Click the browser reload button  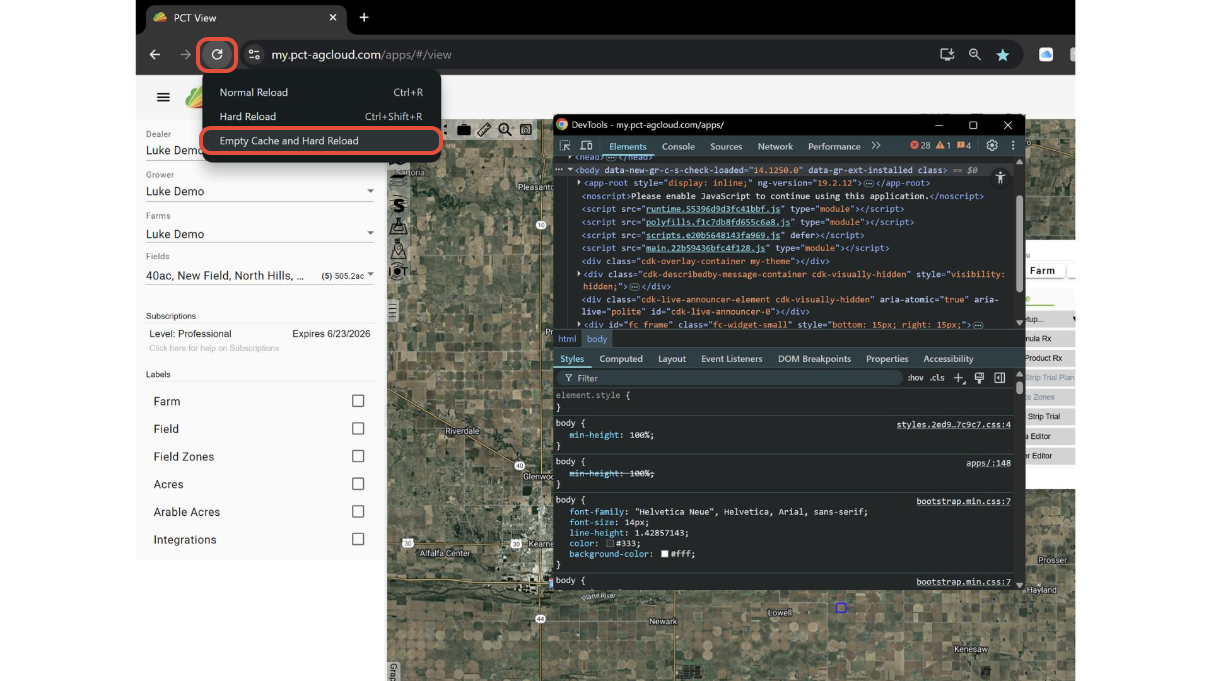coord(217,54)
